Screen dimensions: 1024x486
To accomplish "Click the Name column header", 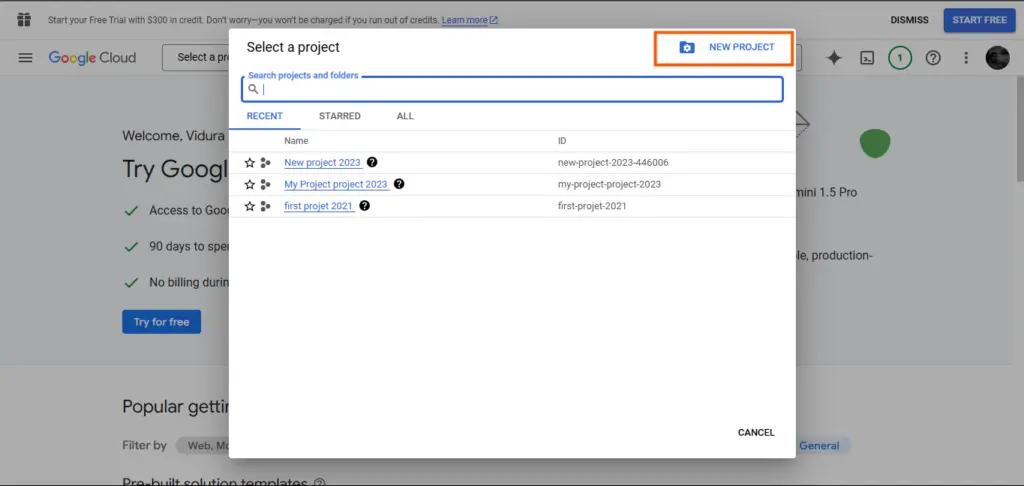I will pyautogui.click(x=296, y=140).
